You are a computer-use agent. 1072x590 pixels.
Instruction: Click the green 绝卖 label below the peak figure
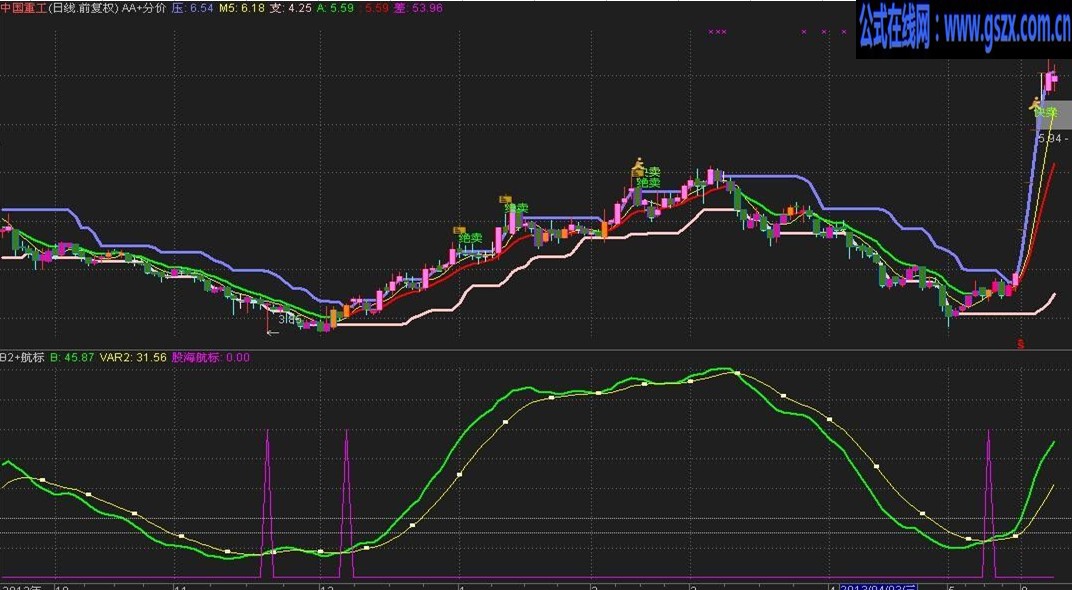(x=648, y=183)
